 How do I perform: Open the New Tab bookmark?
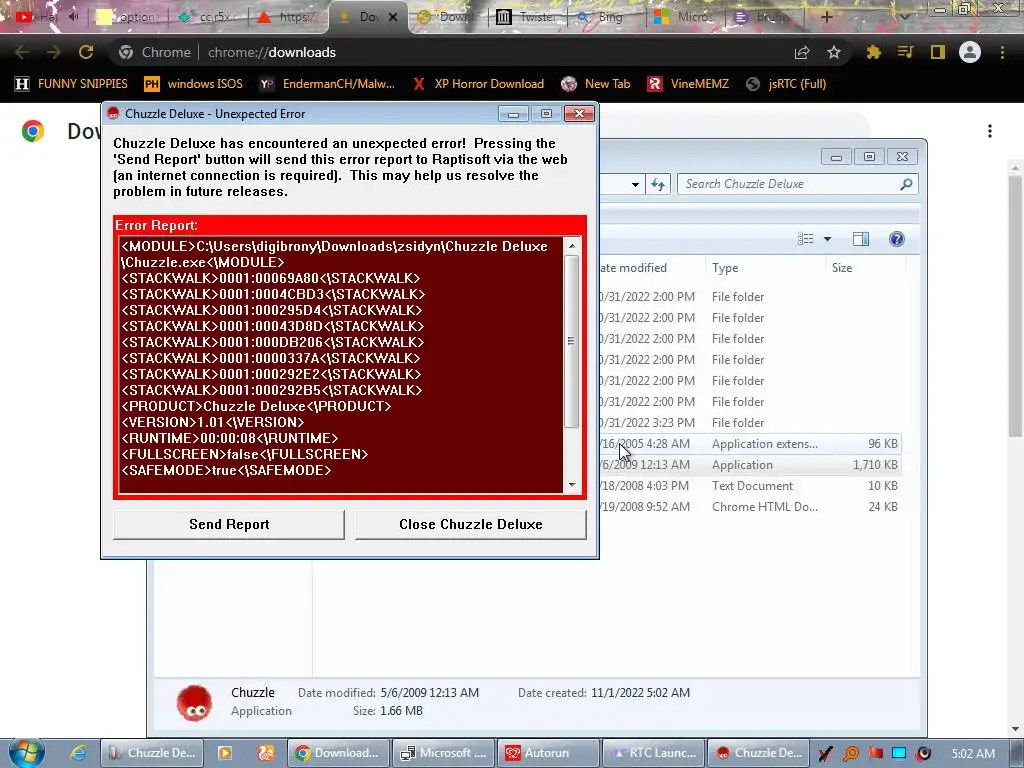pos(596,84)
